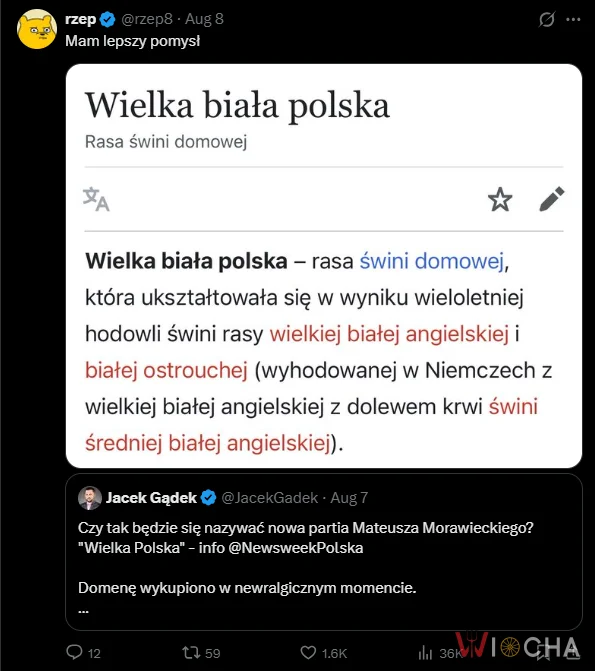Open the three-dot more options menu

click(573, 19)
